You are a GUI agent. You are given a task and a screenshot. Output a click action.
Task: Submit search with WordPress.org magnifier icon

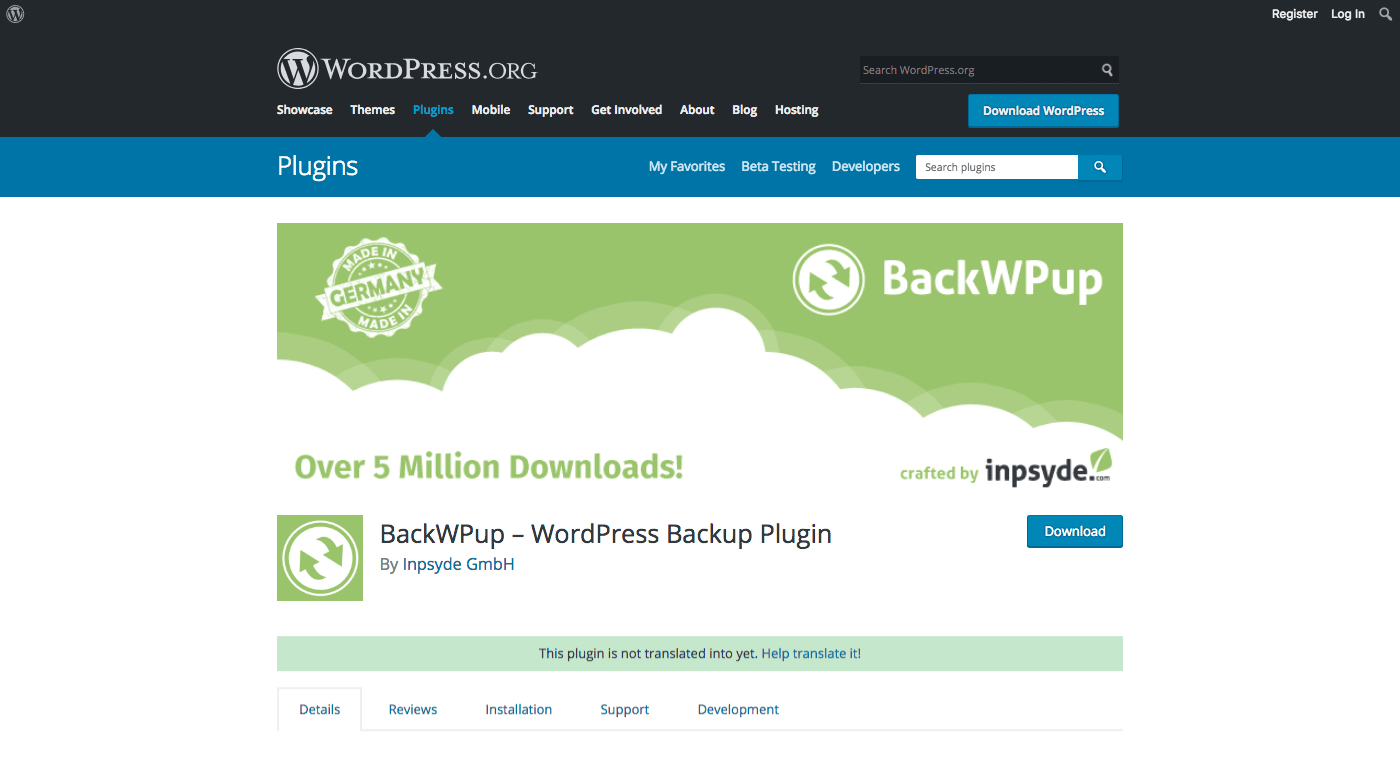(x=1107, y=70)
